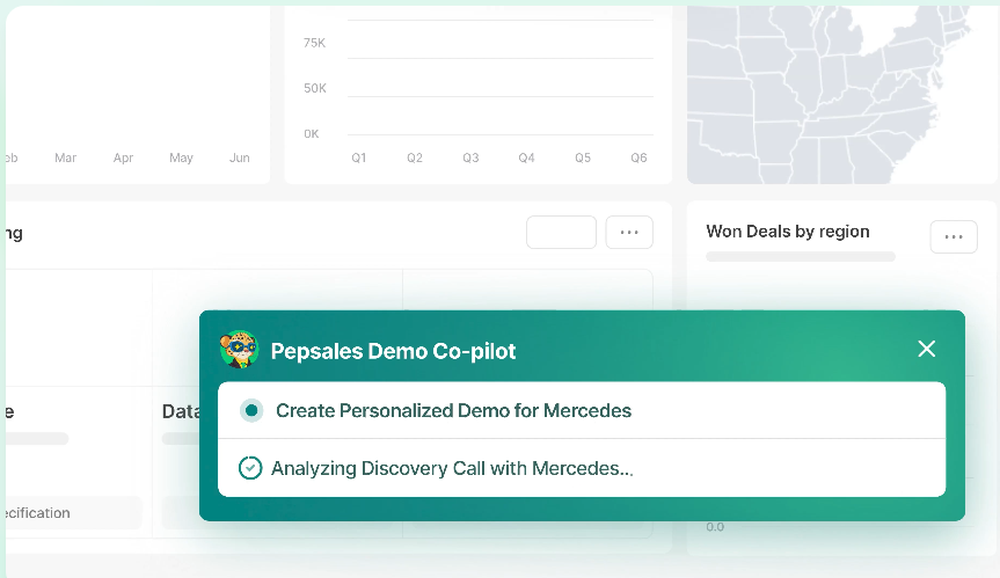
Task: Click the Mar month label
Action: (65, 158)
